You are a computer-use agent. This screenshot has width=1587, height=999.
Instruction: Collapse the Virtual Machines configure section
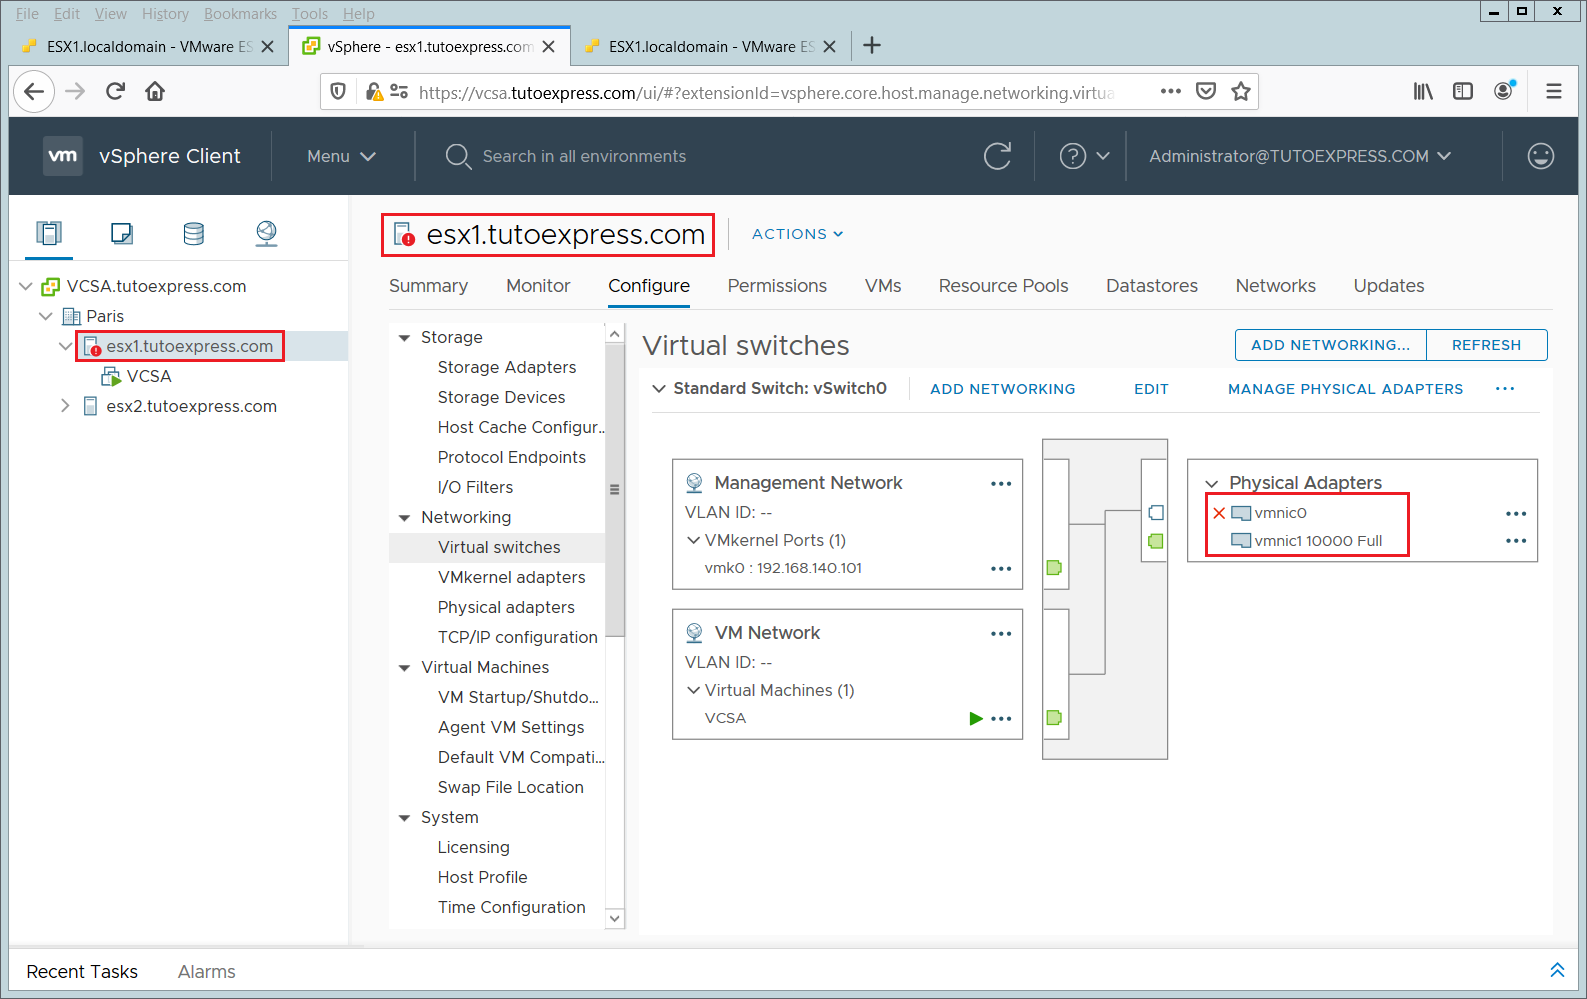[x=404, y=668]
